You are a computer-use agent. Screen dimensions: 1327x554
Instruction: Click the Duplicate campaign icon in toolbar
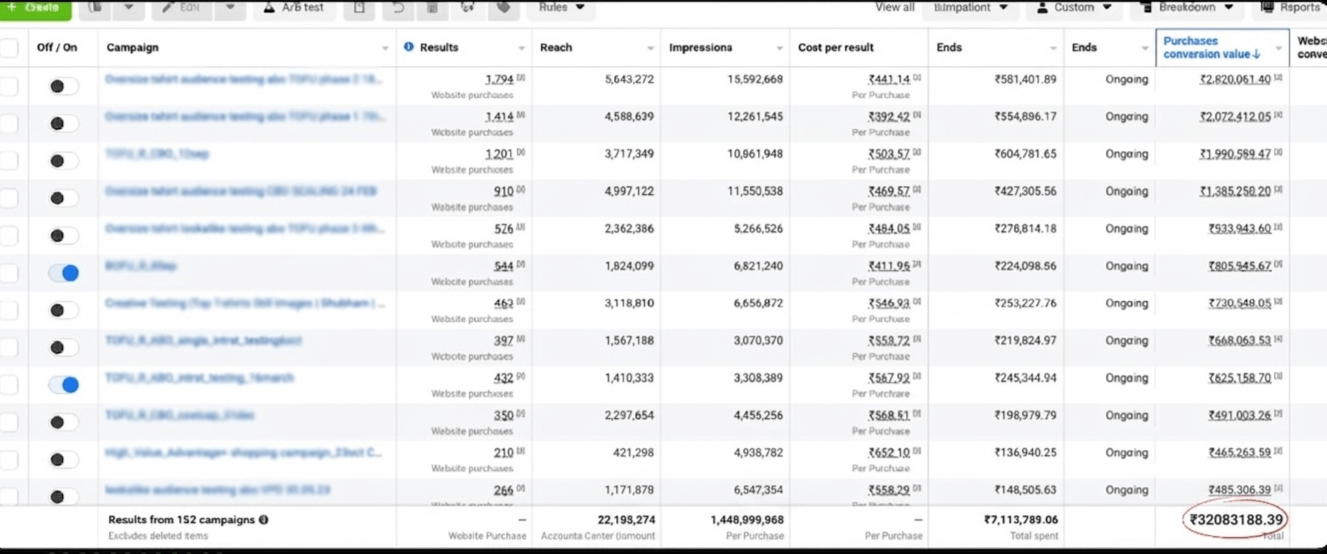point(96,8)
